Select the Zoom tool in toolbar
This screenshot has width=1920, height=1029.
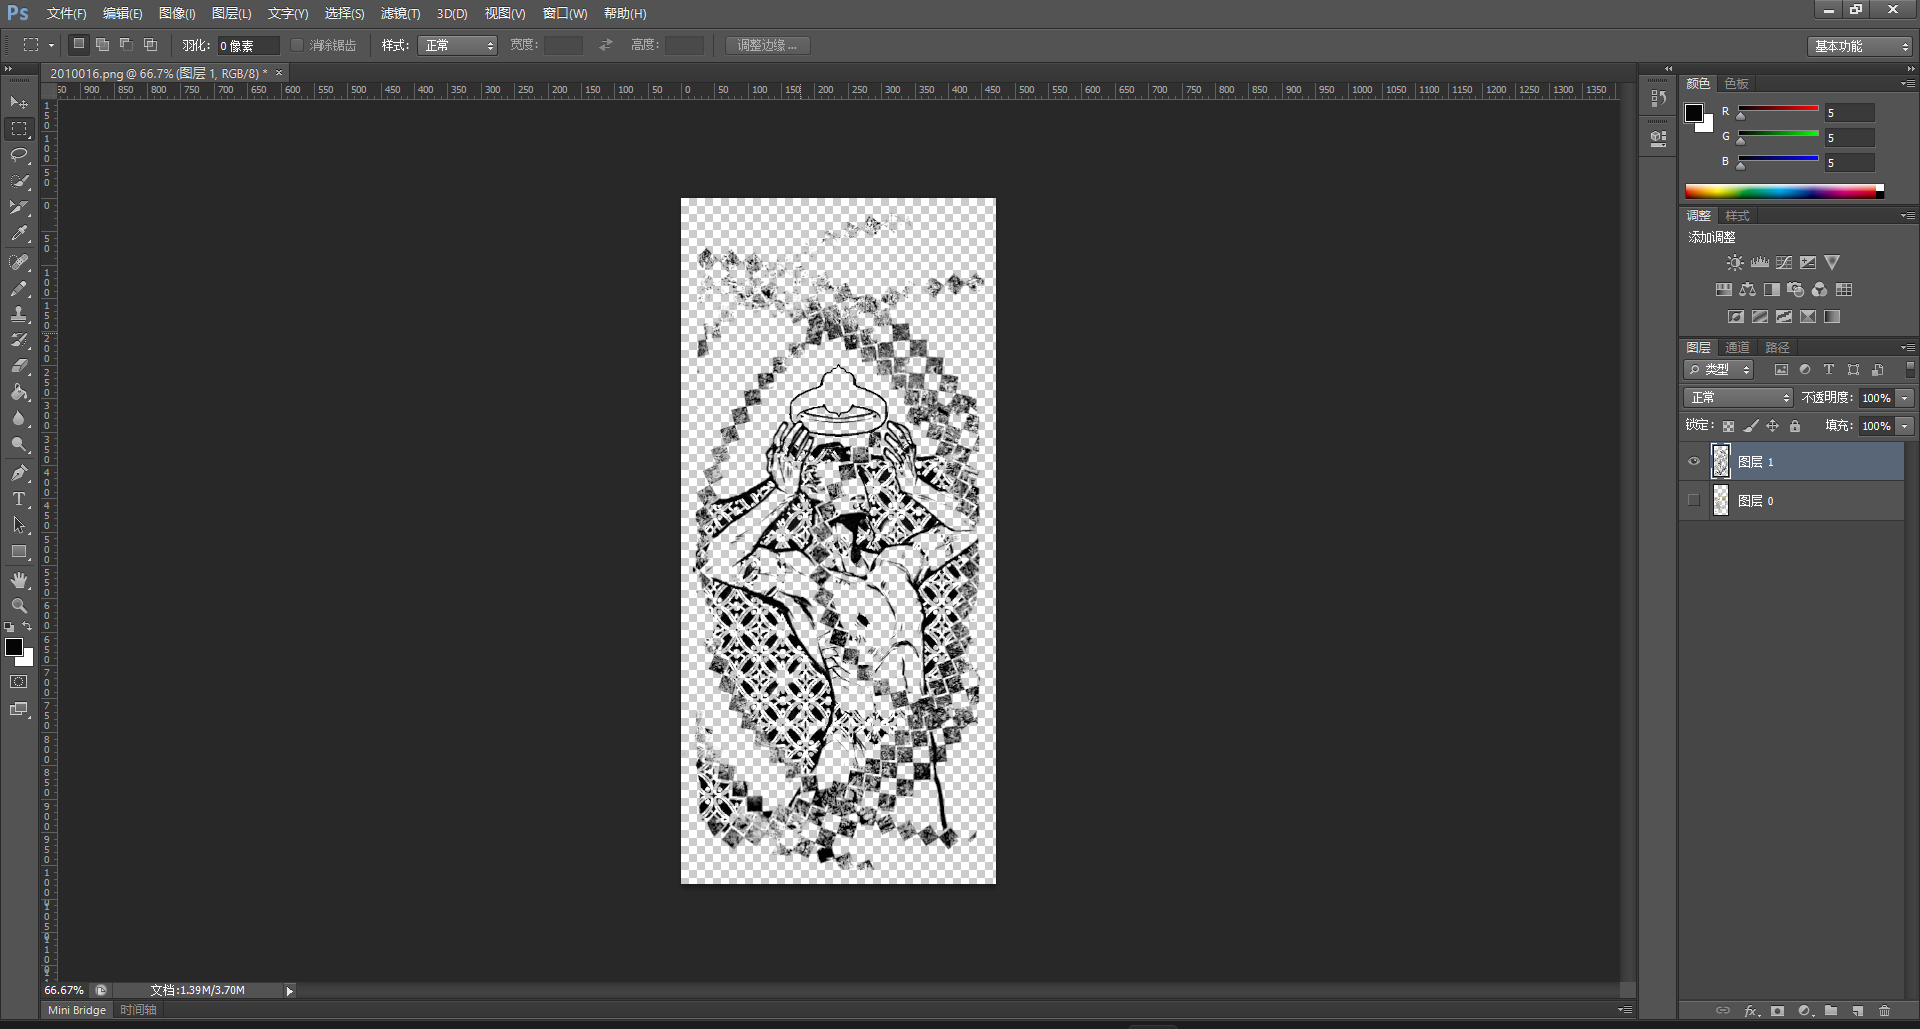[19, 606]
